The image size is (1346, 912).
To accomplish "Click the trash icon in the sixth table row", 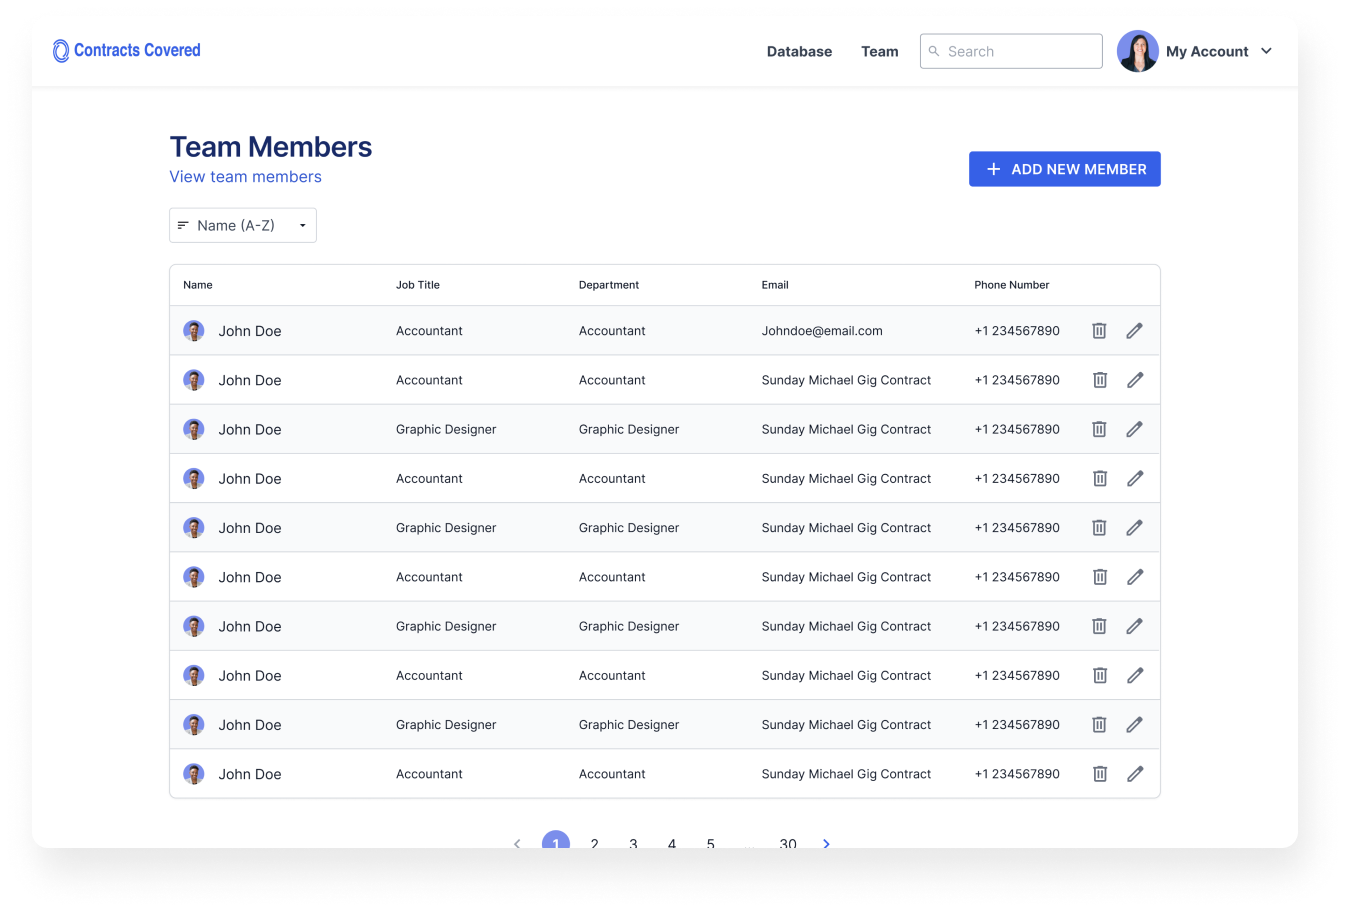I will click(x=1099, y=577).
